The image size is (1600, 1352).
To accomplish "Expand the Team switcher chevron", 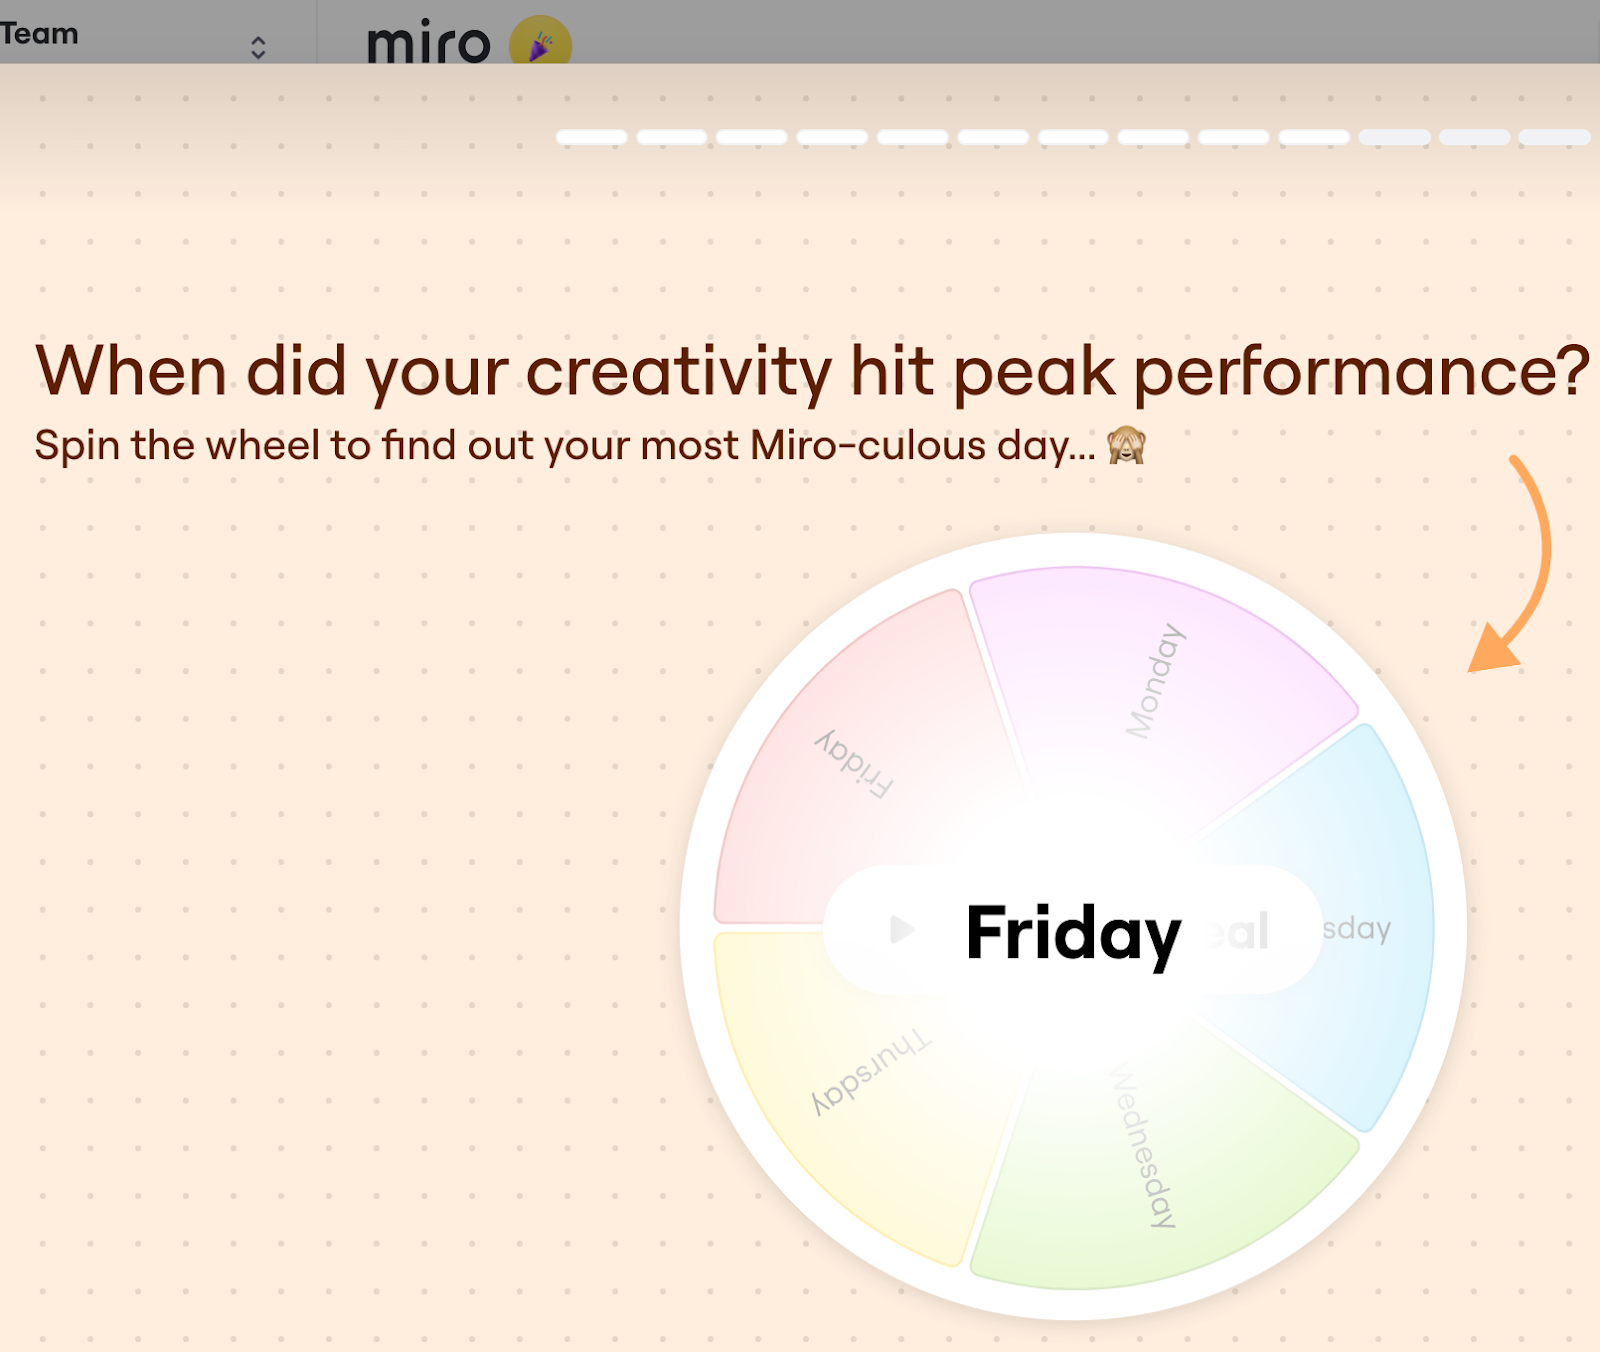I will click(x=258, y=47).
